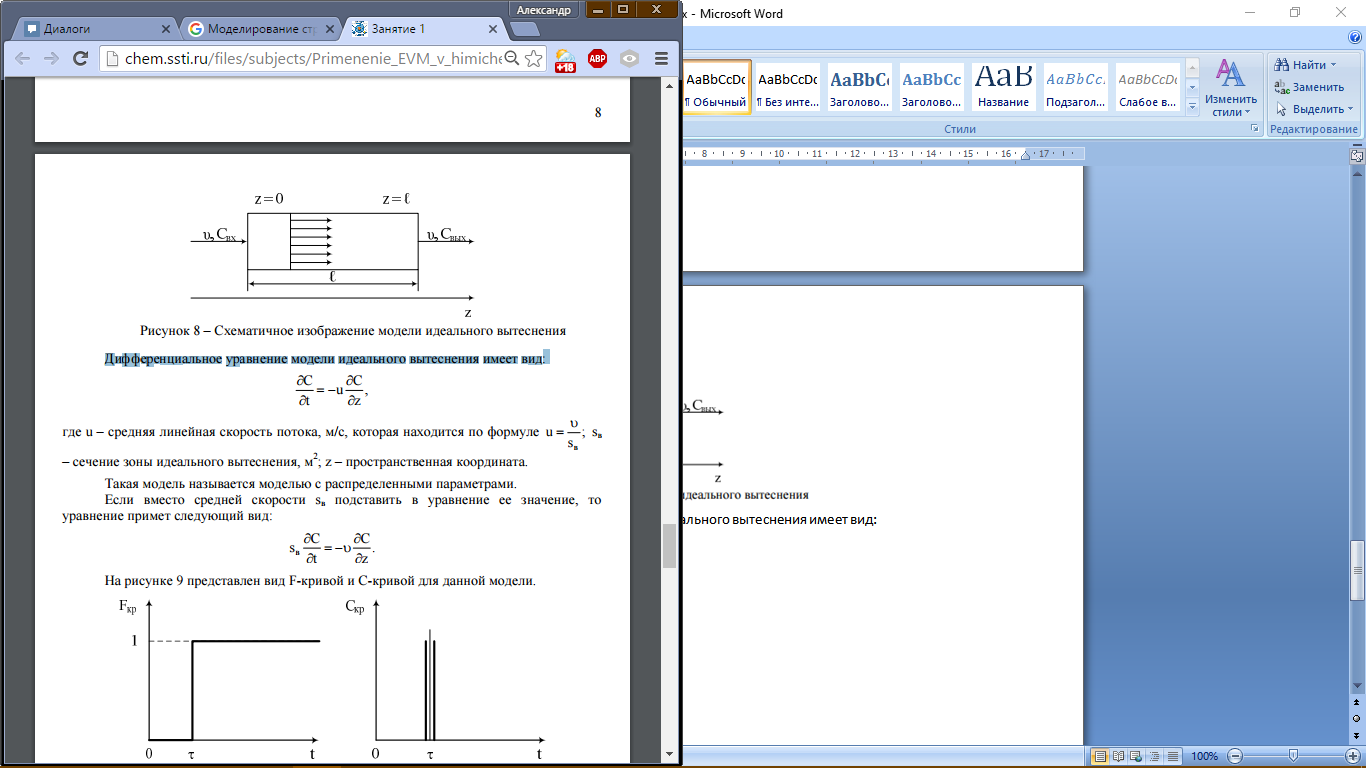Apply the Подзаголовок style
The height and width of the screenshot is (768, 1366).
click(1075, 88)
